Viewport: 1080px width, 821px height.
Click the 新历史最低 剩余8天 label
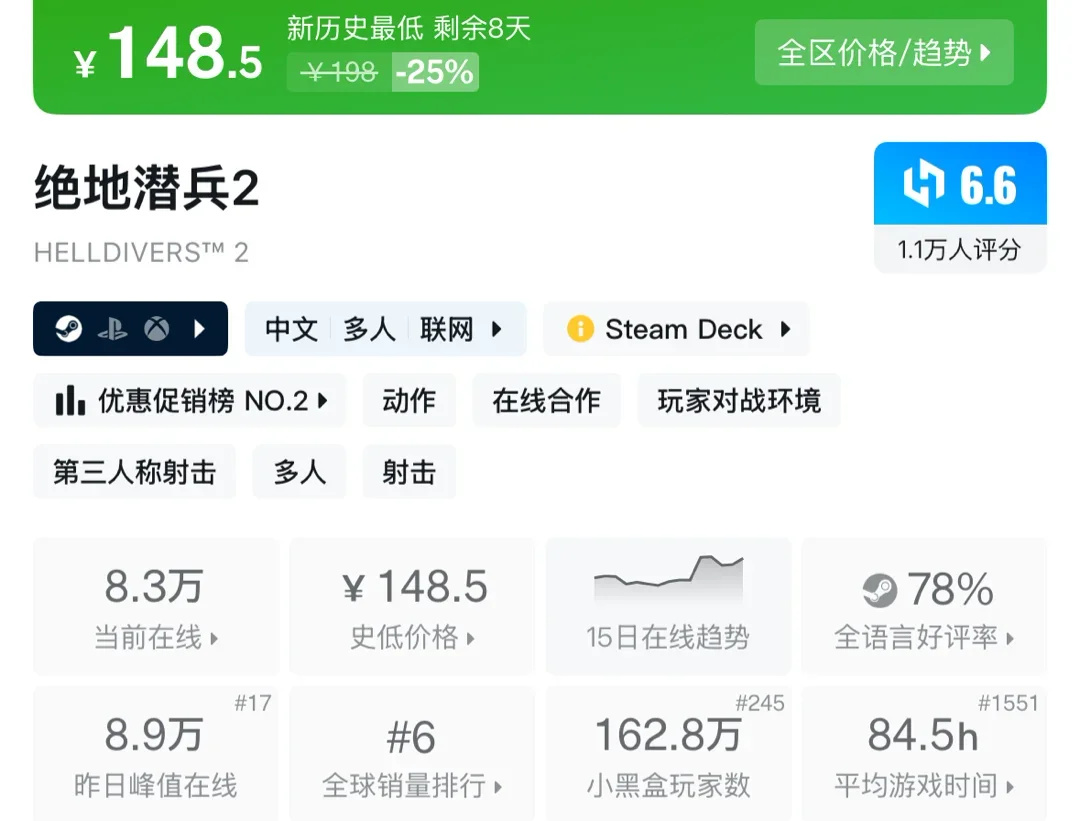pyautogui.click(x=409, y=28)
